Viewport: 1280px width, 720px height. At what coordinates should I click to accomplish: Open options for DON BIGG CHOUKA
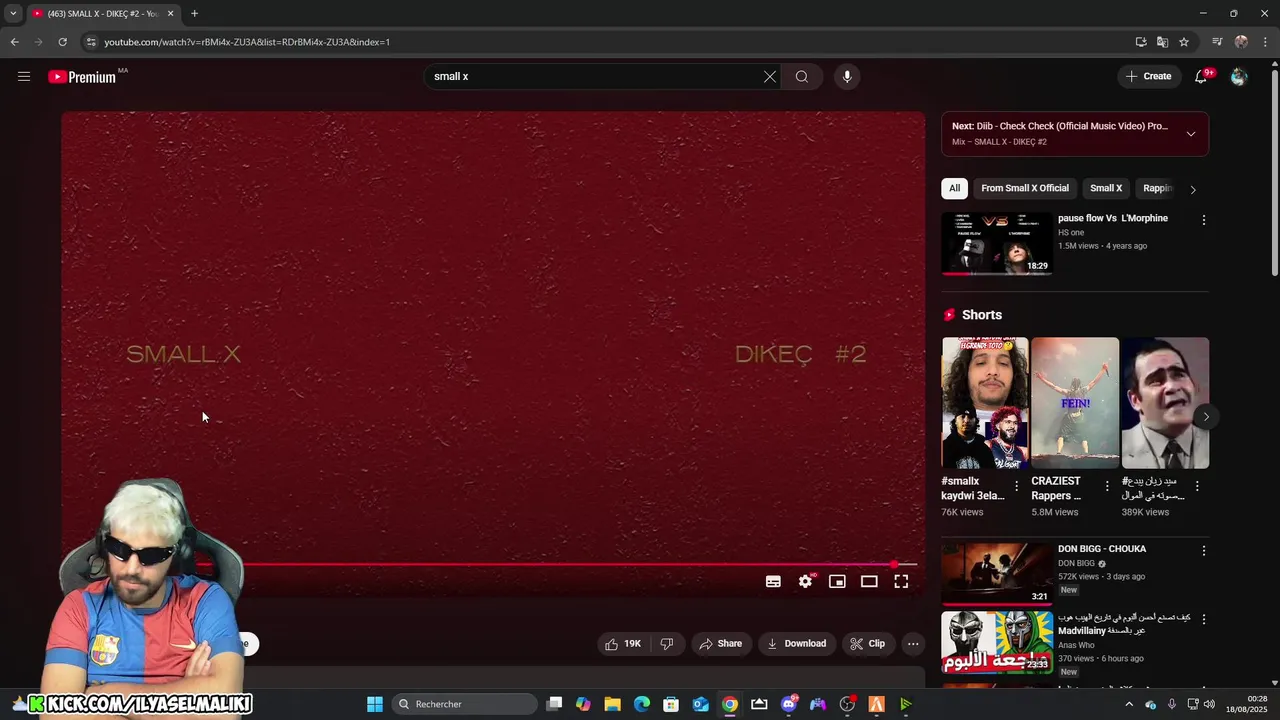1203,551
